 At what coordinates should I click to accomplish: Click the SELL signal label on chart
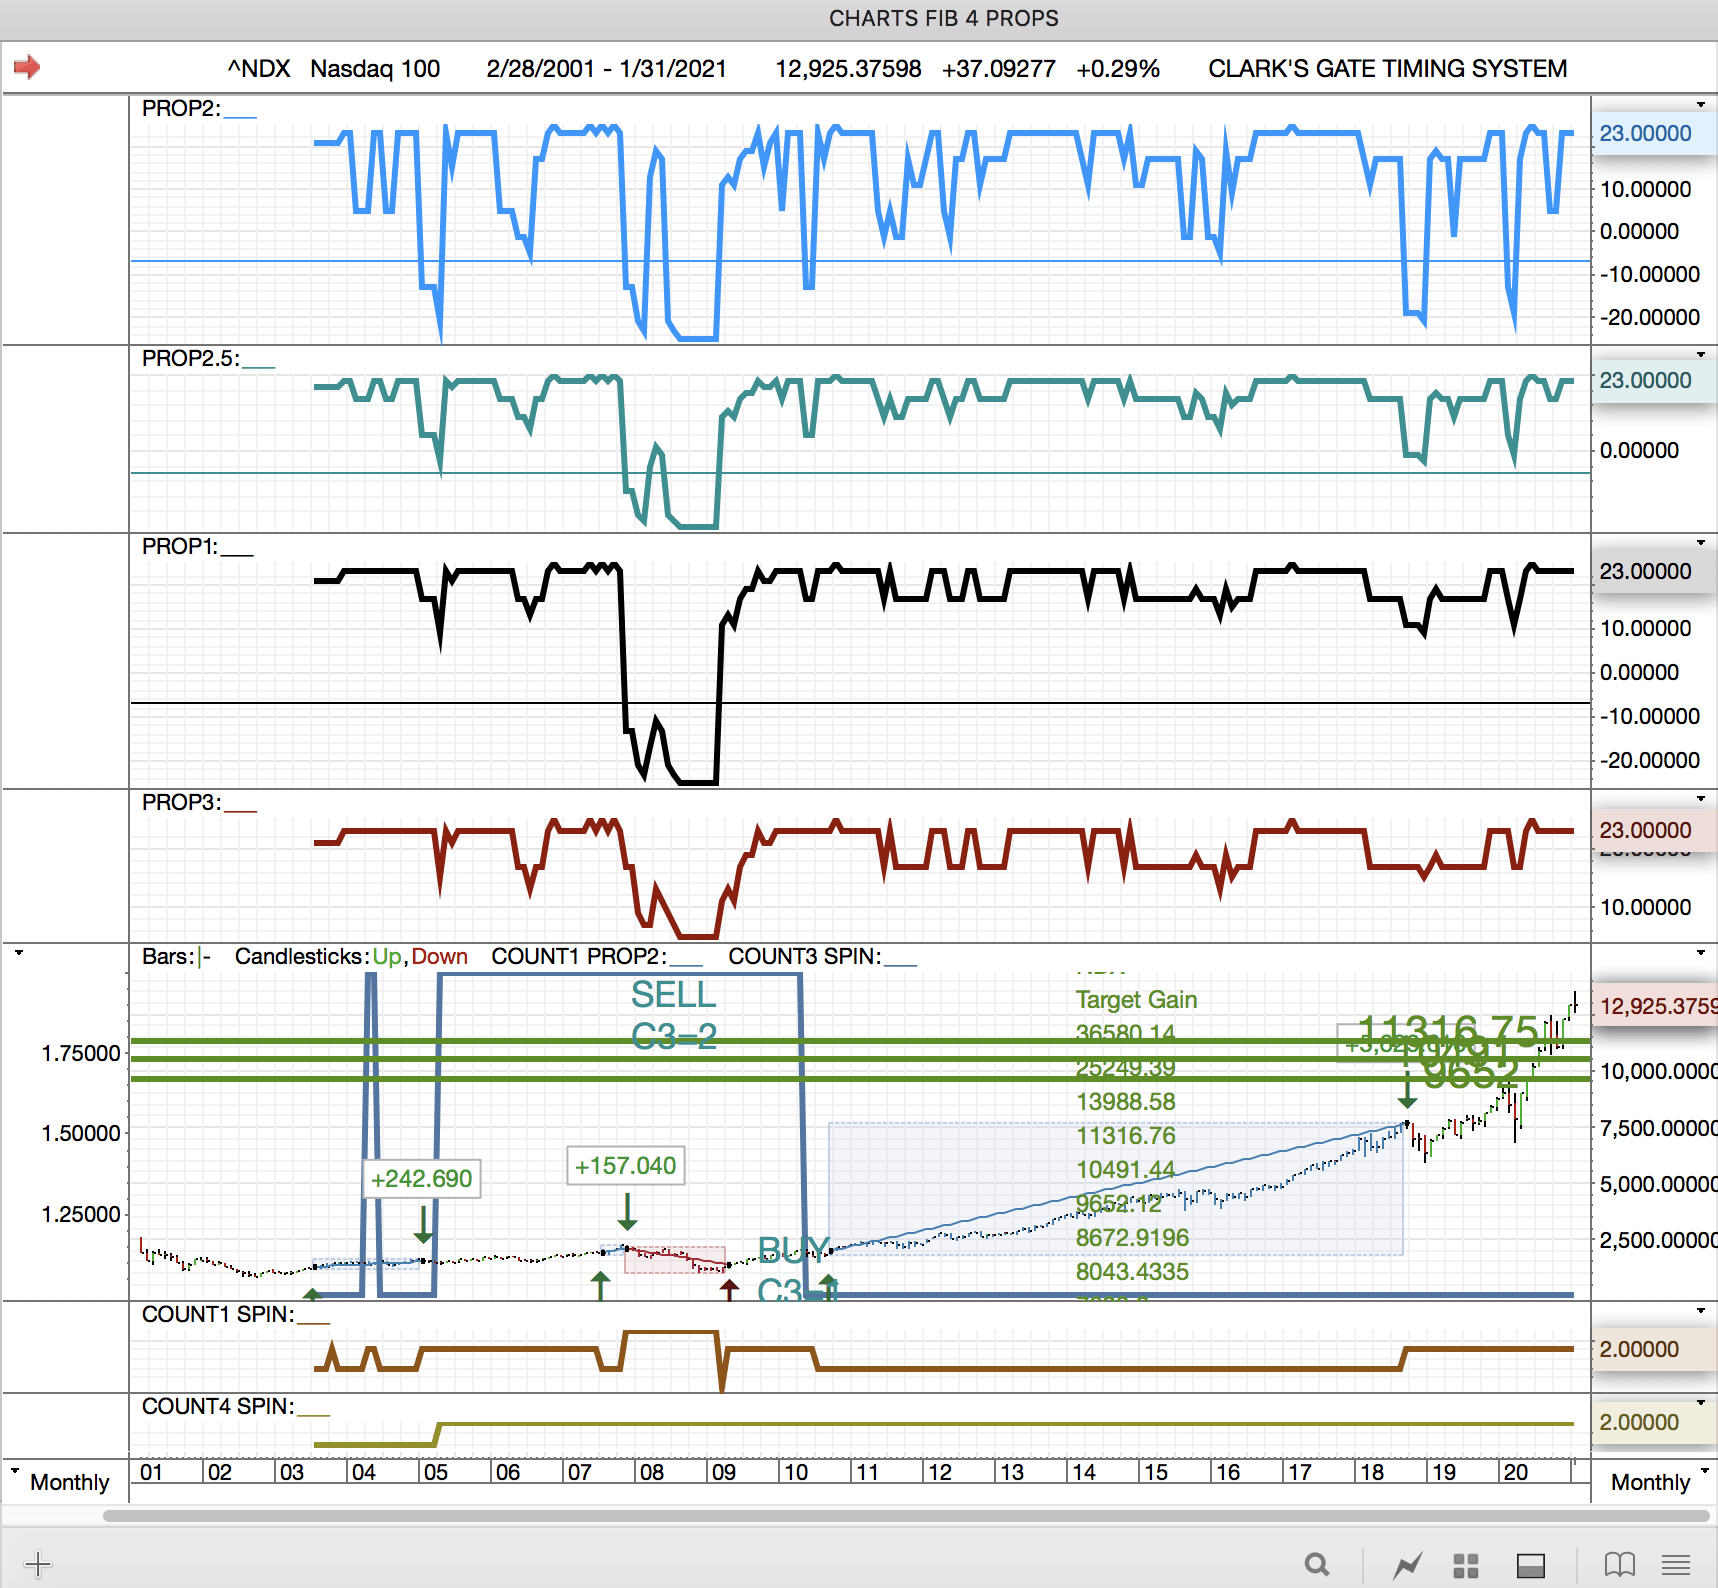click(674, 995)
